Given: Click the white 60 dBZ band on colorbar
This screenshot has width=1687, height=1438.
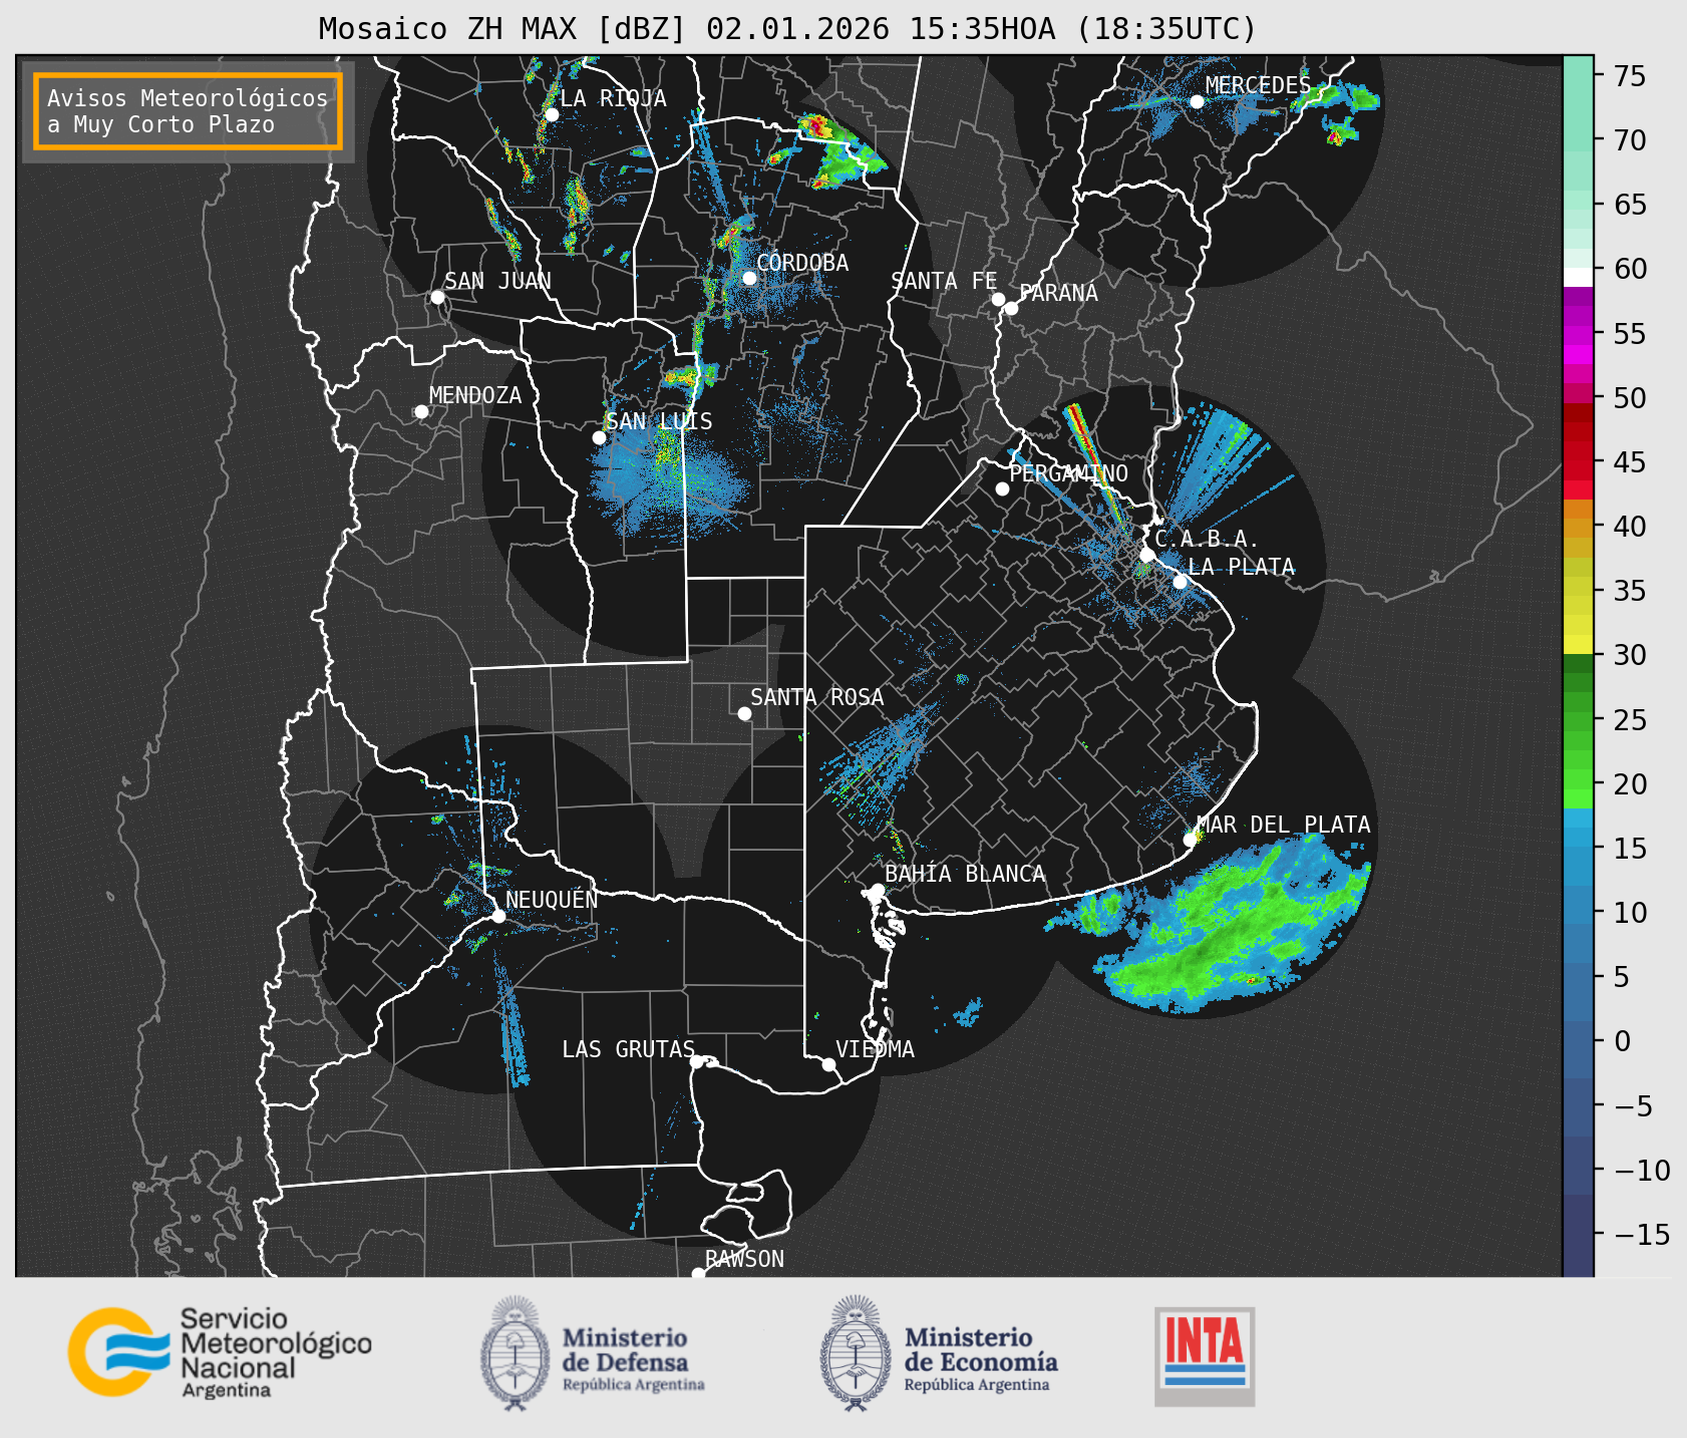Looking at the screenshot, I should pyautogui.click(x=1578, y=277).
